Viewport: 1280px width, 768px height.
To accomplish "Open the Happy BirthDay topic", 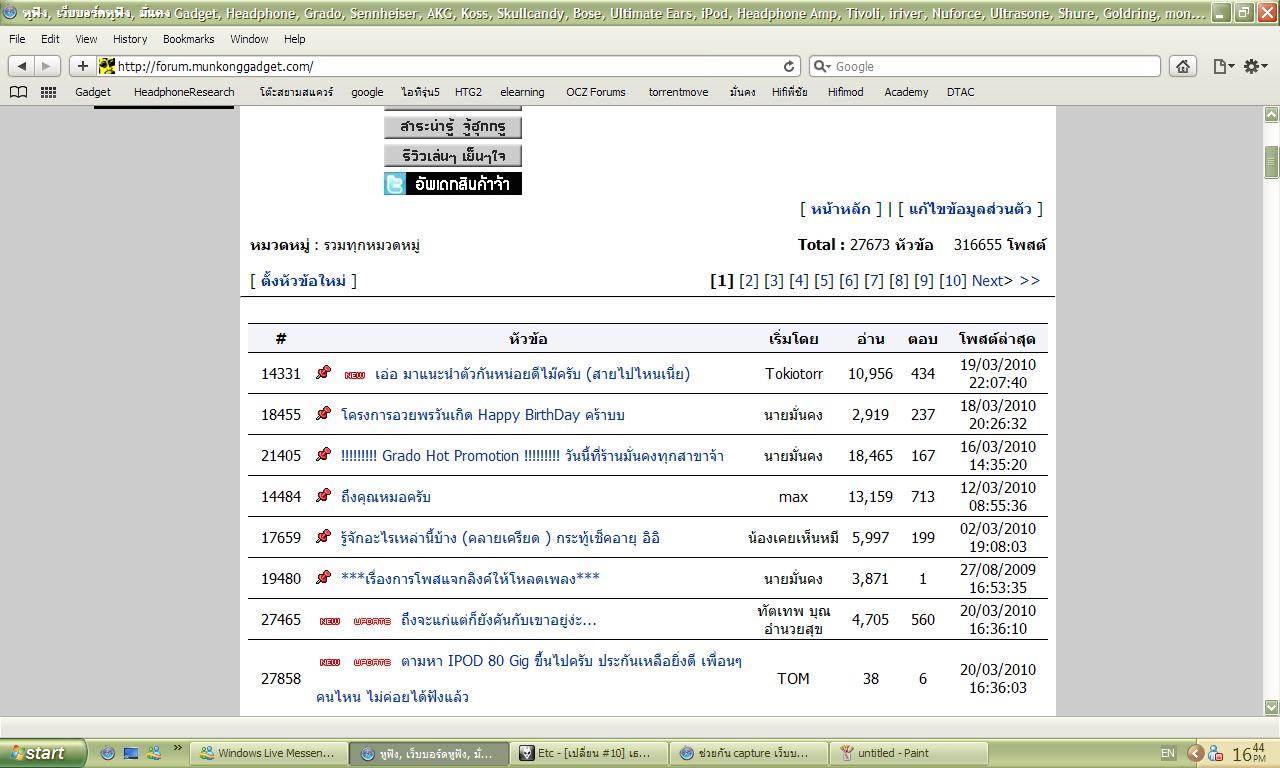I will point(483,415).
